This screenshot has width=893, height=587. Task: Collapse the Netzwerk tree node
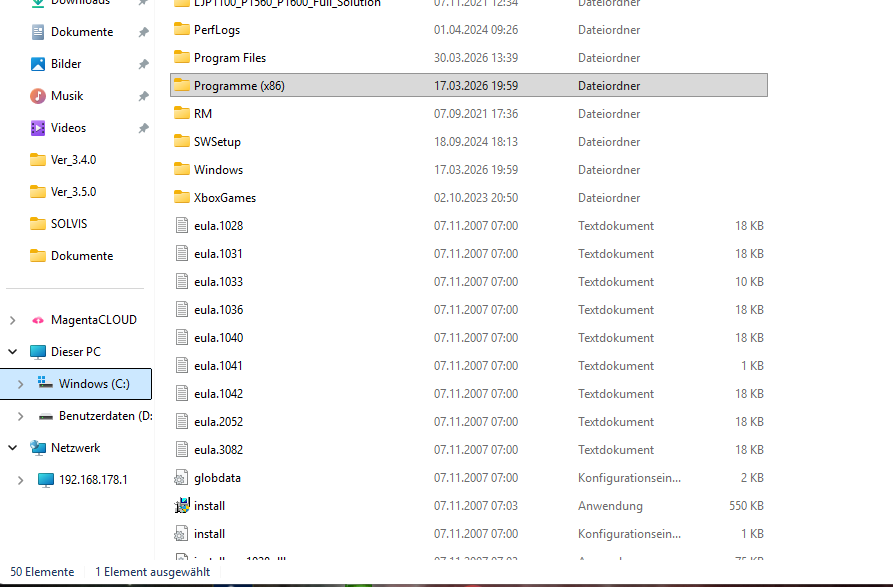coord(12,448)
